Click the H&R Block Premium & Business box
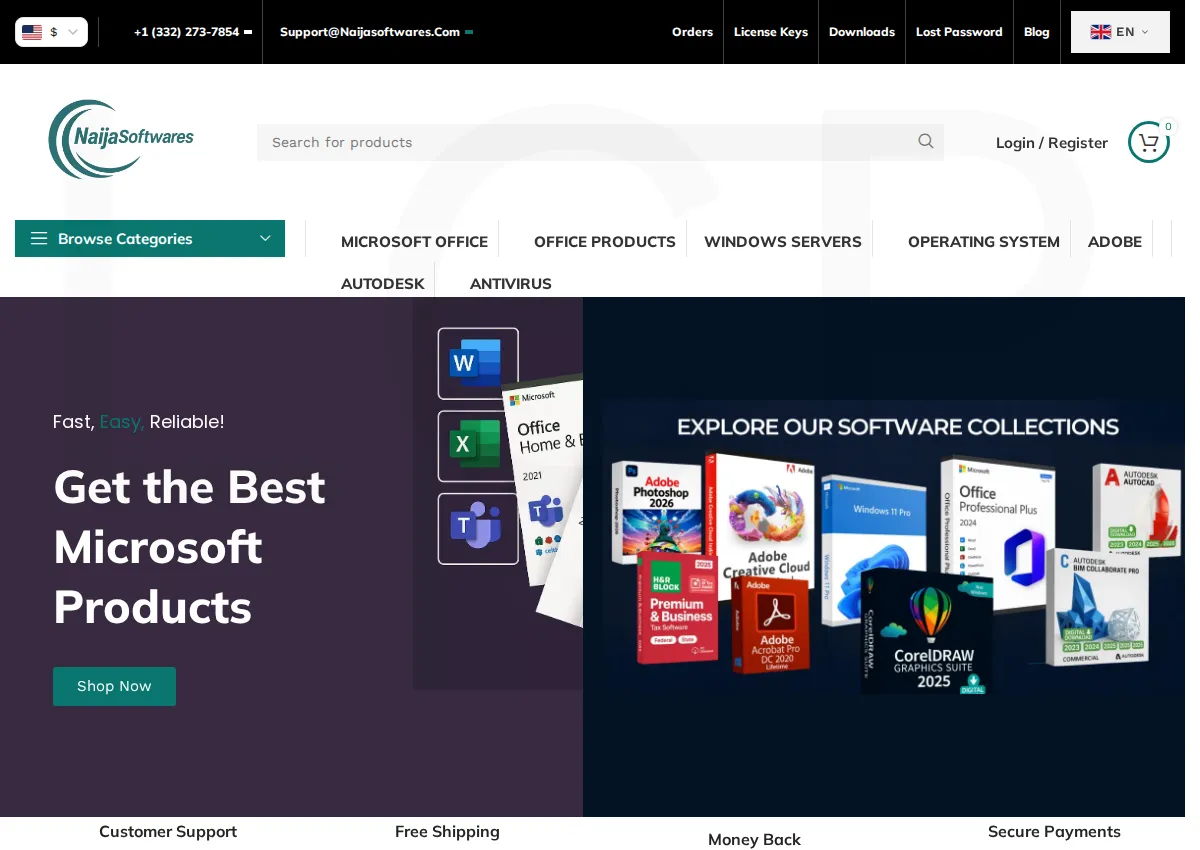 pyautogui.click(x=677, y=607)
